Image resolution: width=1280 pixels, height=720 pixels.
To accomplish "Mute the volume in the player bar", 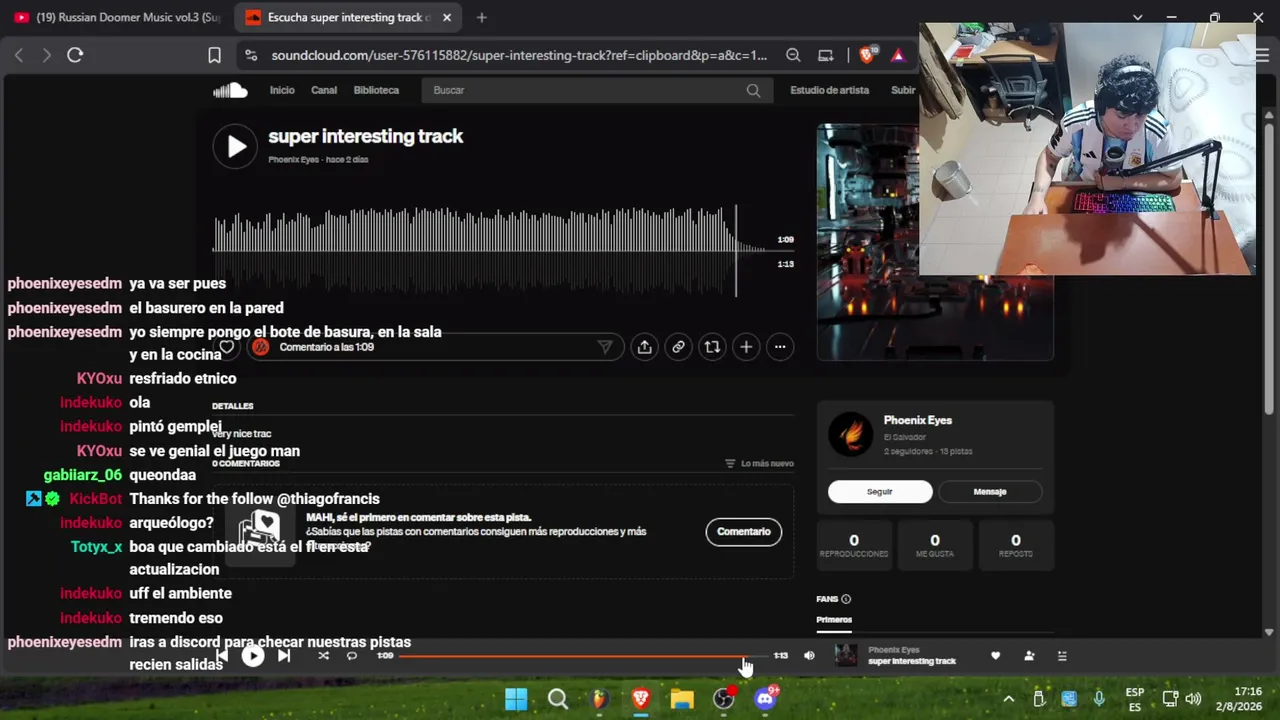I will [809, 656].
